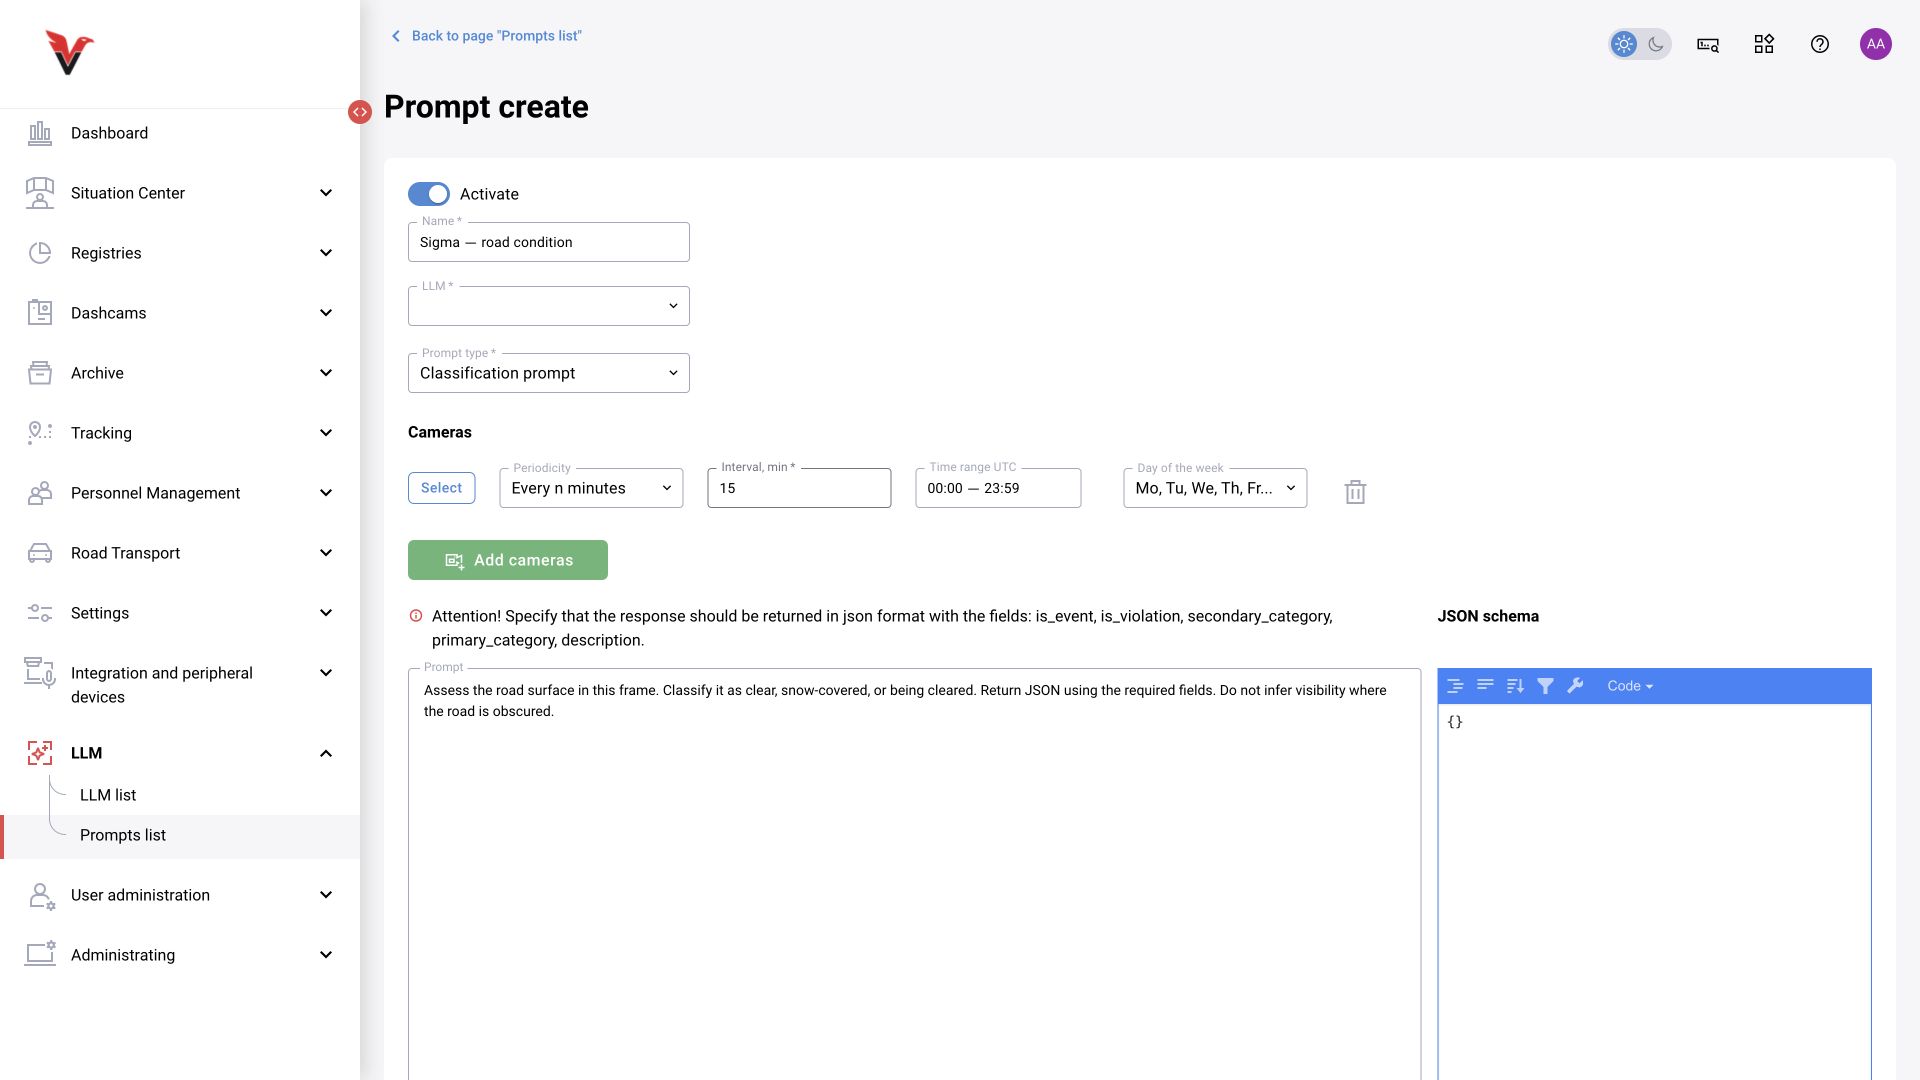Click the JSON editor compact icon
Image resolution: width=1920 pixels, height=1080 pixels.
(1485, 686)
